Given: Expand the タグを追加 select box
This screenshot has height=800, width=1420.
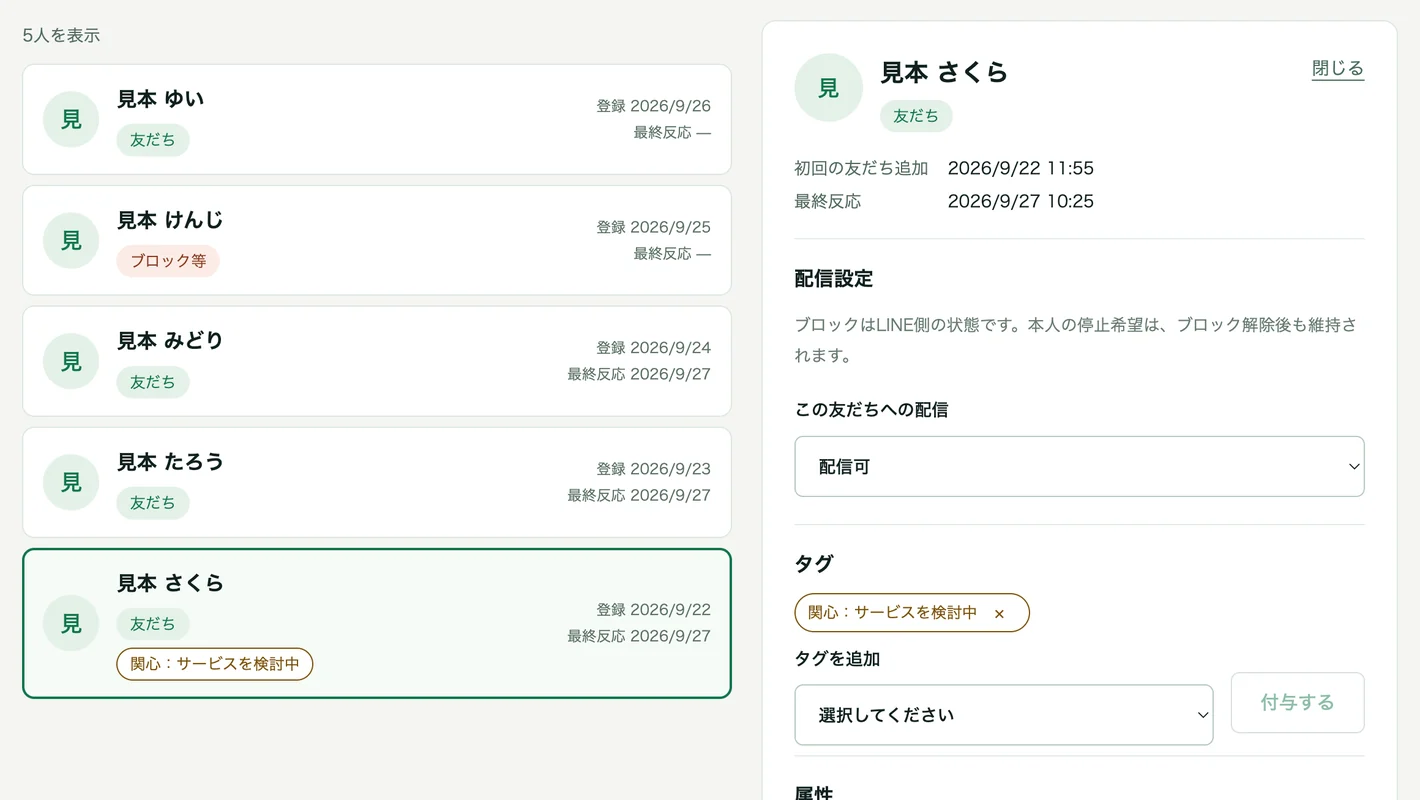Looking at the screenshot, I should coord(1003,715).
